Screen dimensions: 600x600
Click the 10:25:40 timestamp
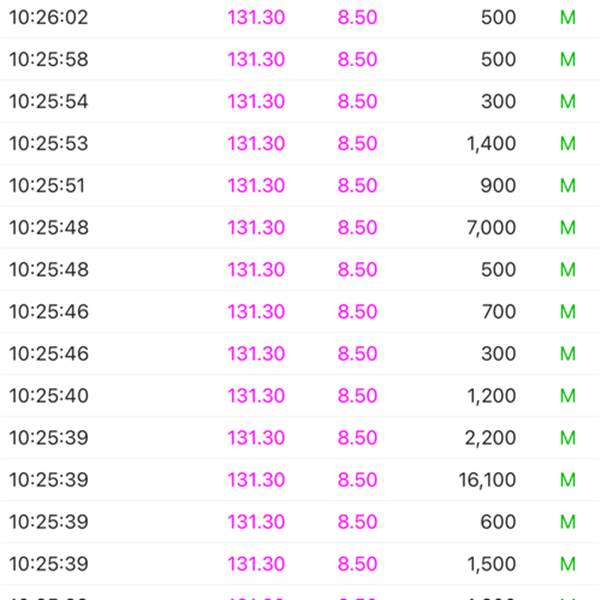(x=49, y=396)
